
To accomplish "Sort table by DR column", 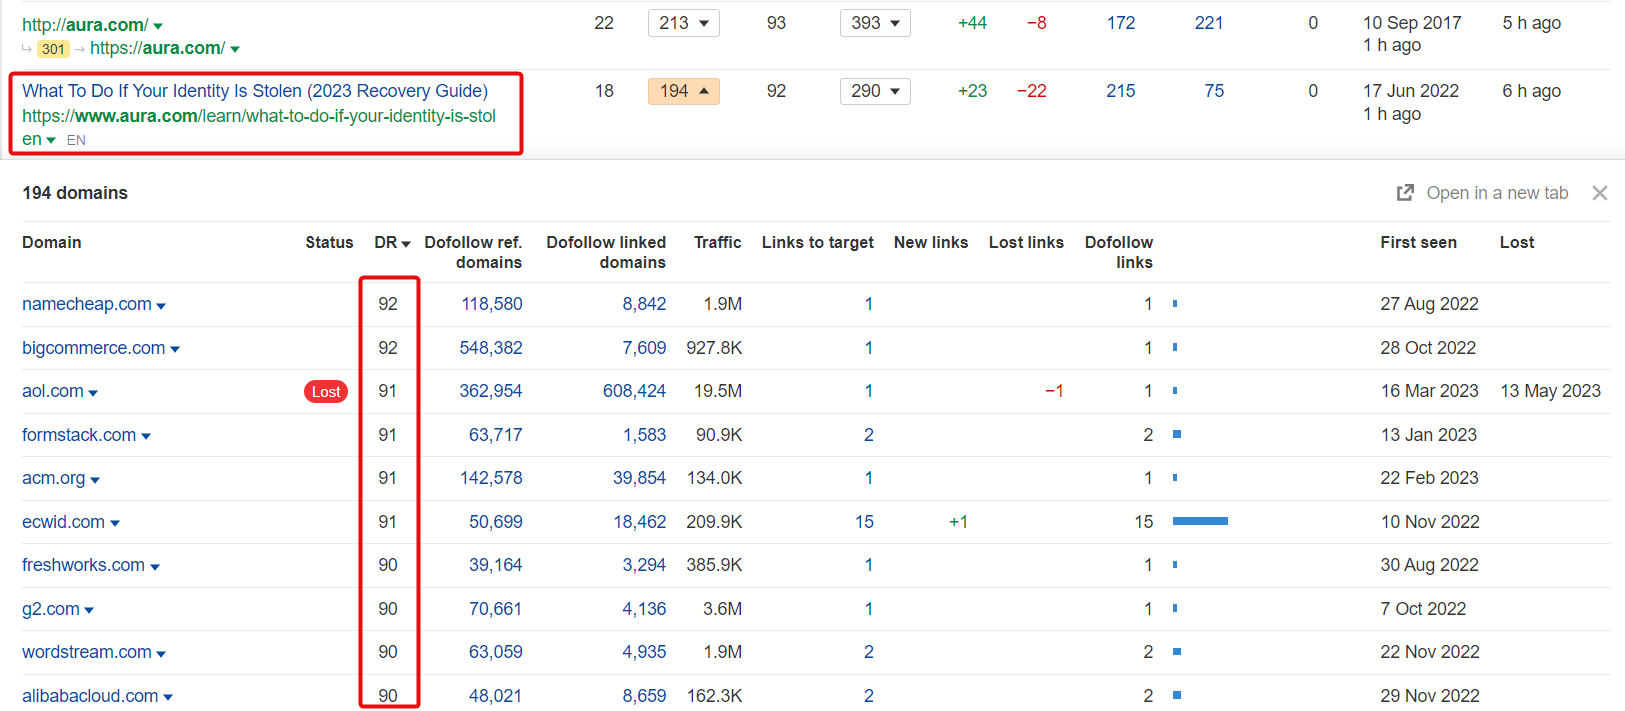I will pos(392,243).
